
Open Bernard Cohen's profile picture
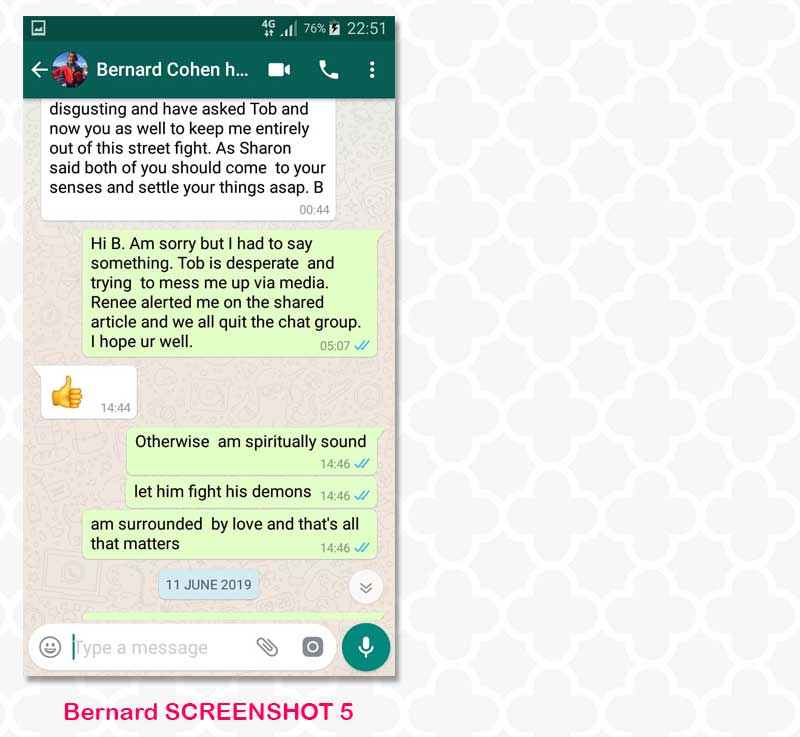pos(70,69)
